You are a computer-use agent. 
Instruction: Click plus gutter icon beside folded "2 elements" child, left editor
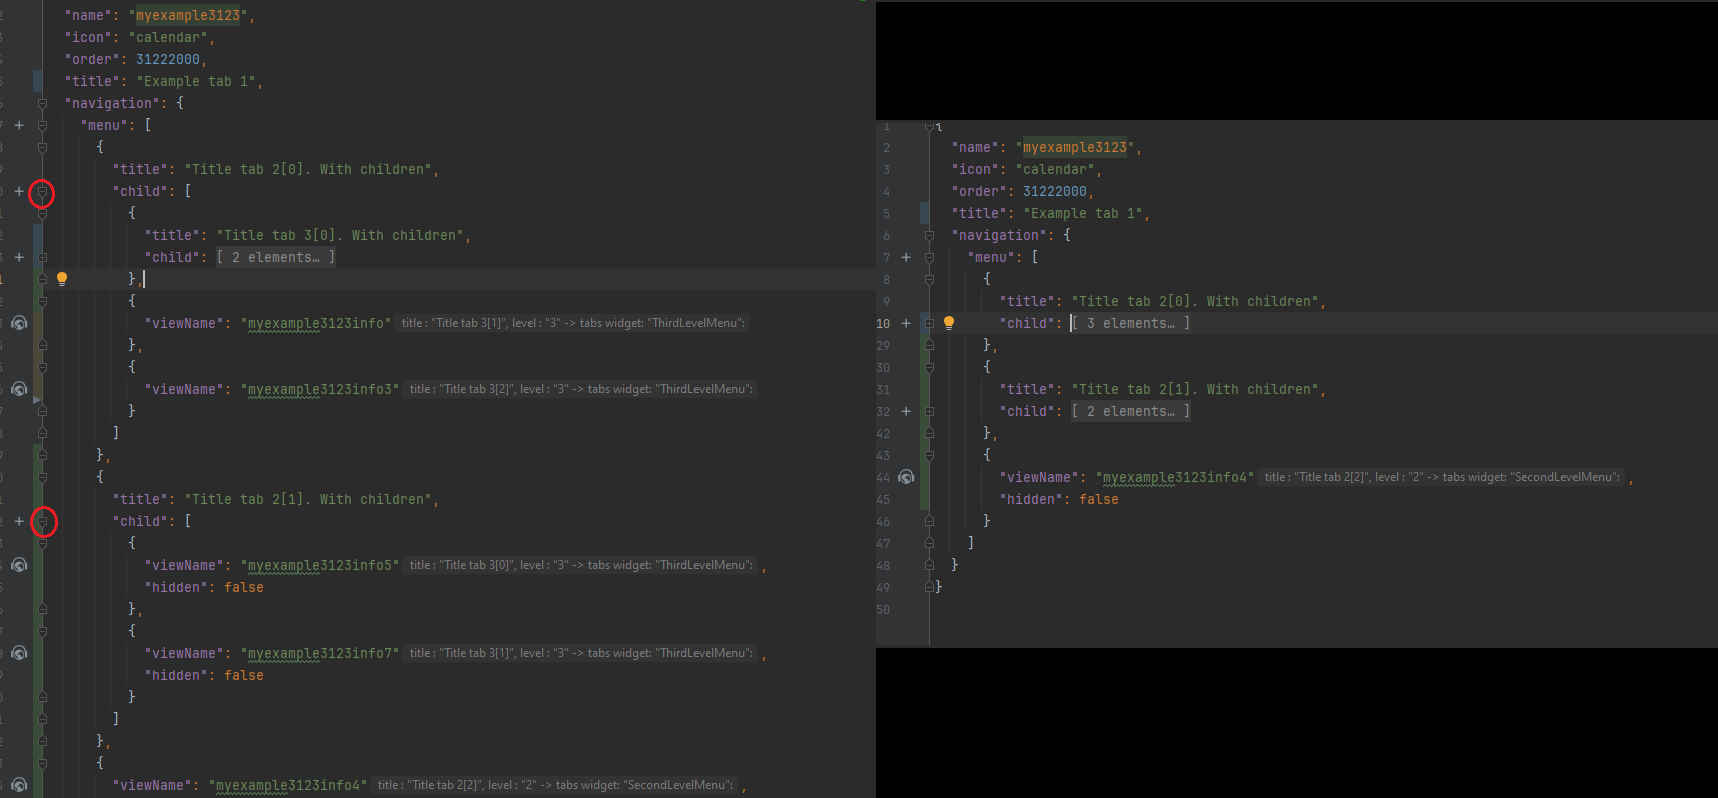click(19, 257)
